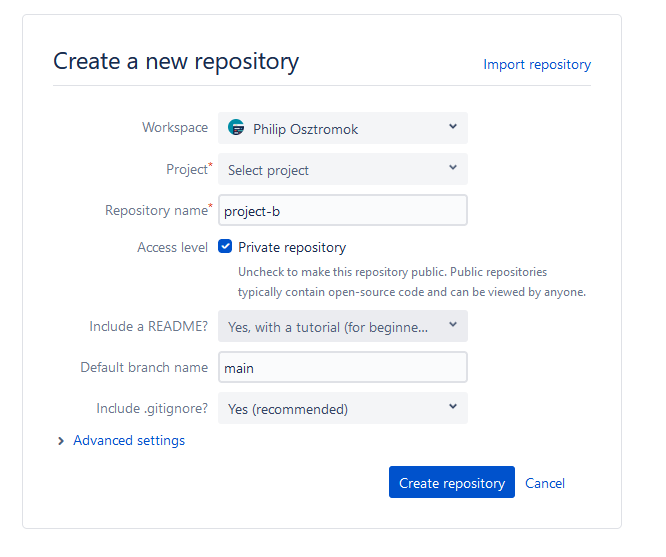Open the Select project dropdown
Image resolution: width=666 pixels, height=557 pixels.
pos(343,169)
